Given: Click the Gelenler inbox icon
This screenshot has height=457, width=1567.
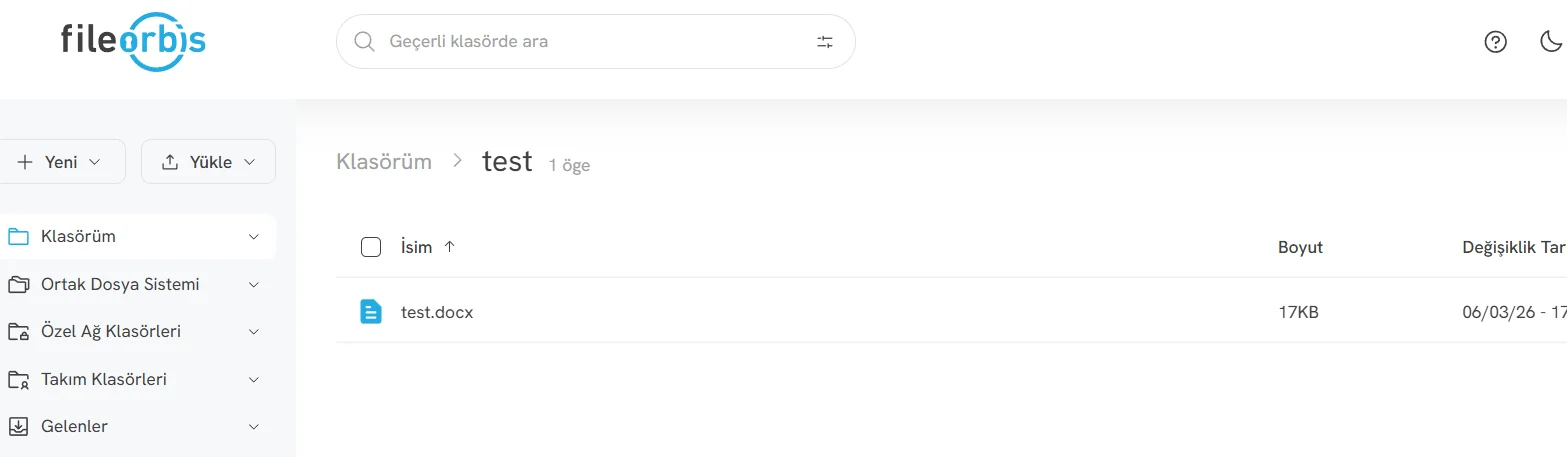Looking at the screenshot, I should point(18,427).
